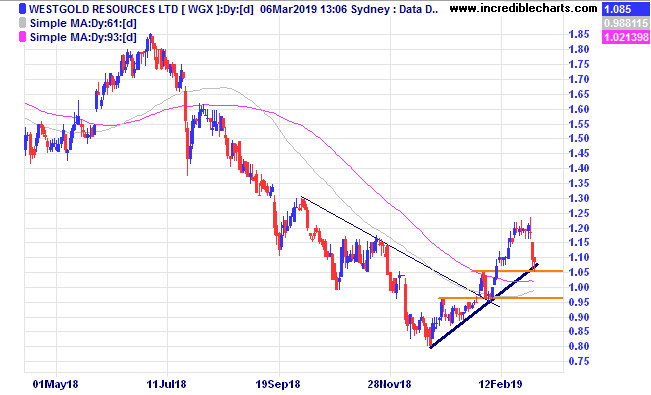This screenshot has height=395, width=651.
Task: Click the 1.85 price axis label
Action: [579, 34]
